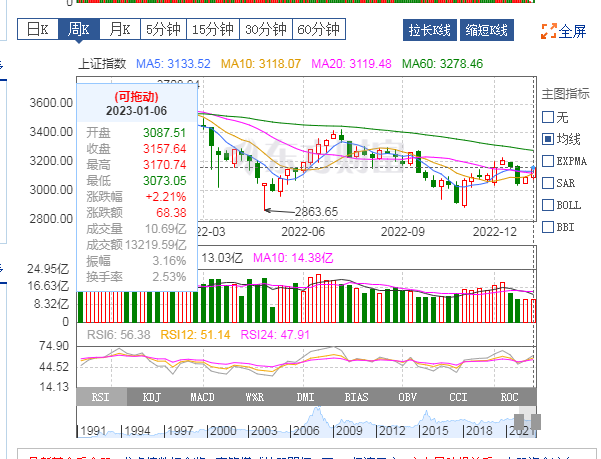601x459 pixels.
Task: Click the MA10: 3118.07 legend label
Action: pos(261,64)
